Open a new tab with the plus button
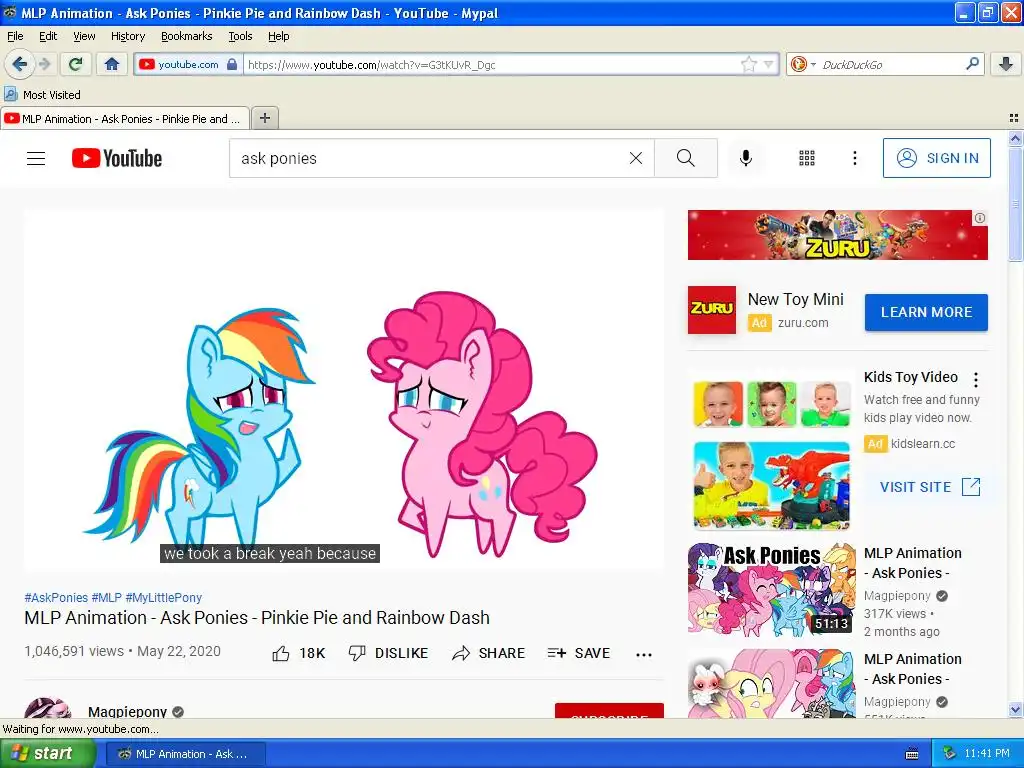 264,118
